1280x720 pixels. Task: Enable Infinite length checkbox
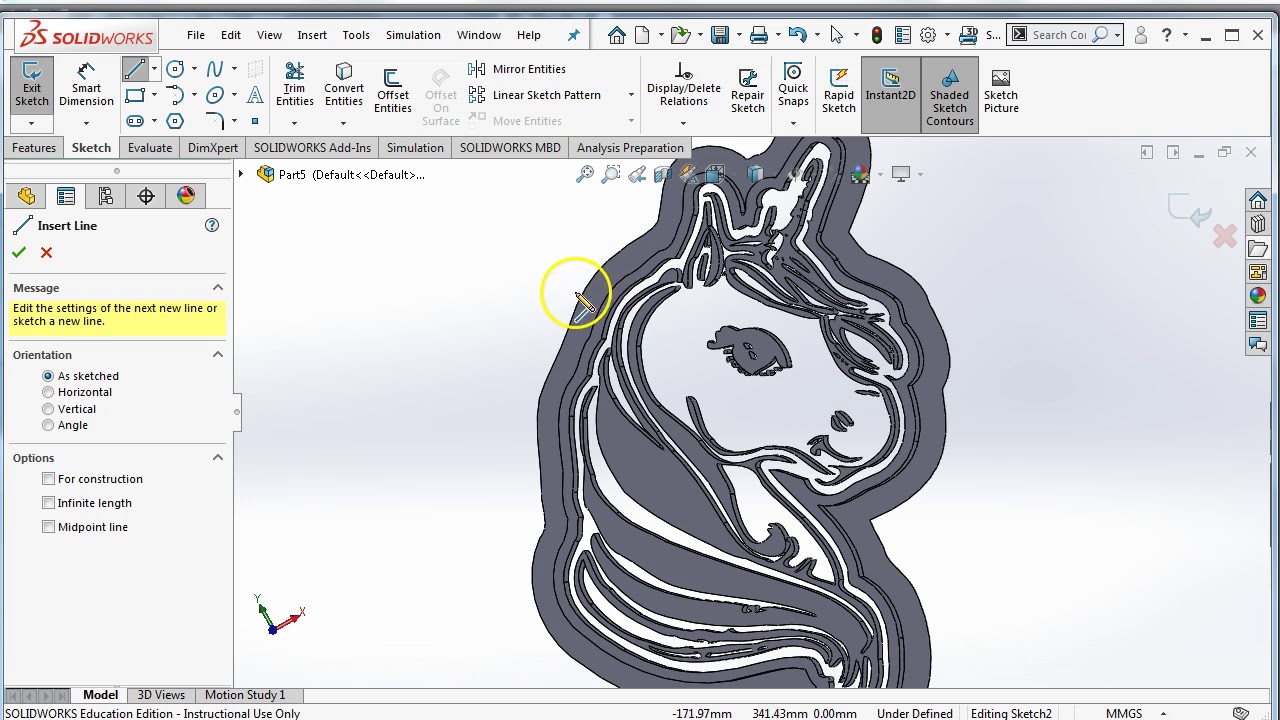48,503
